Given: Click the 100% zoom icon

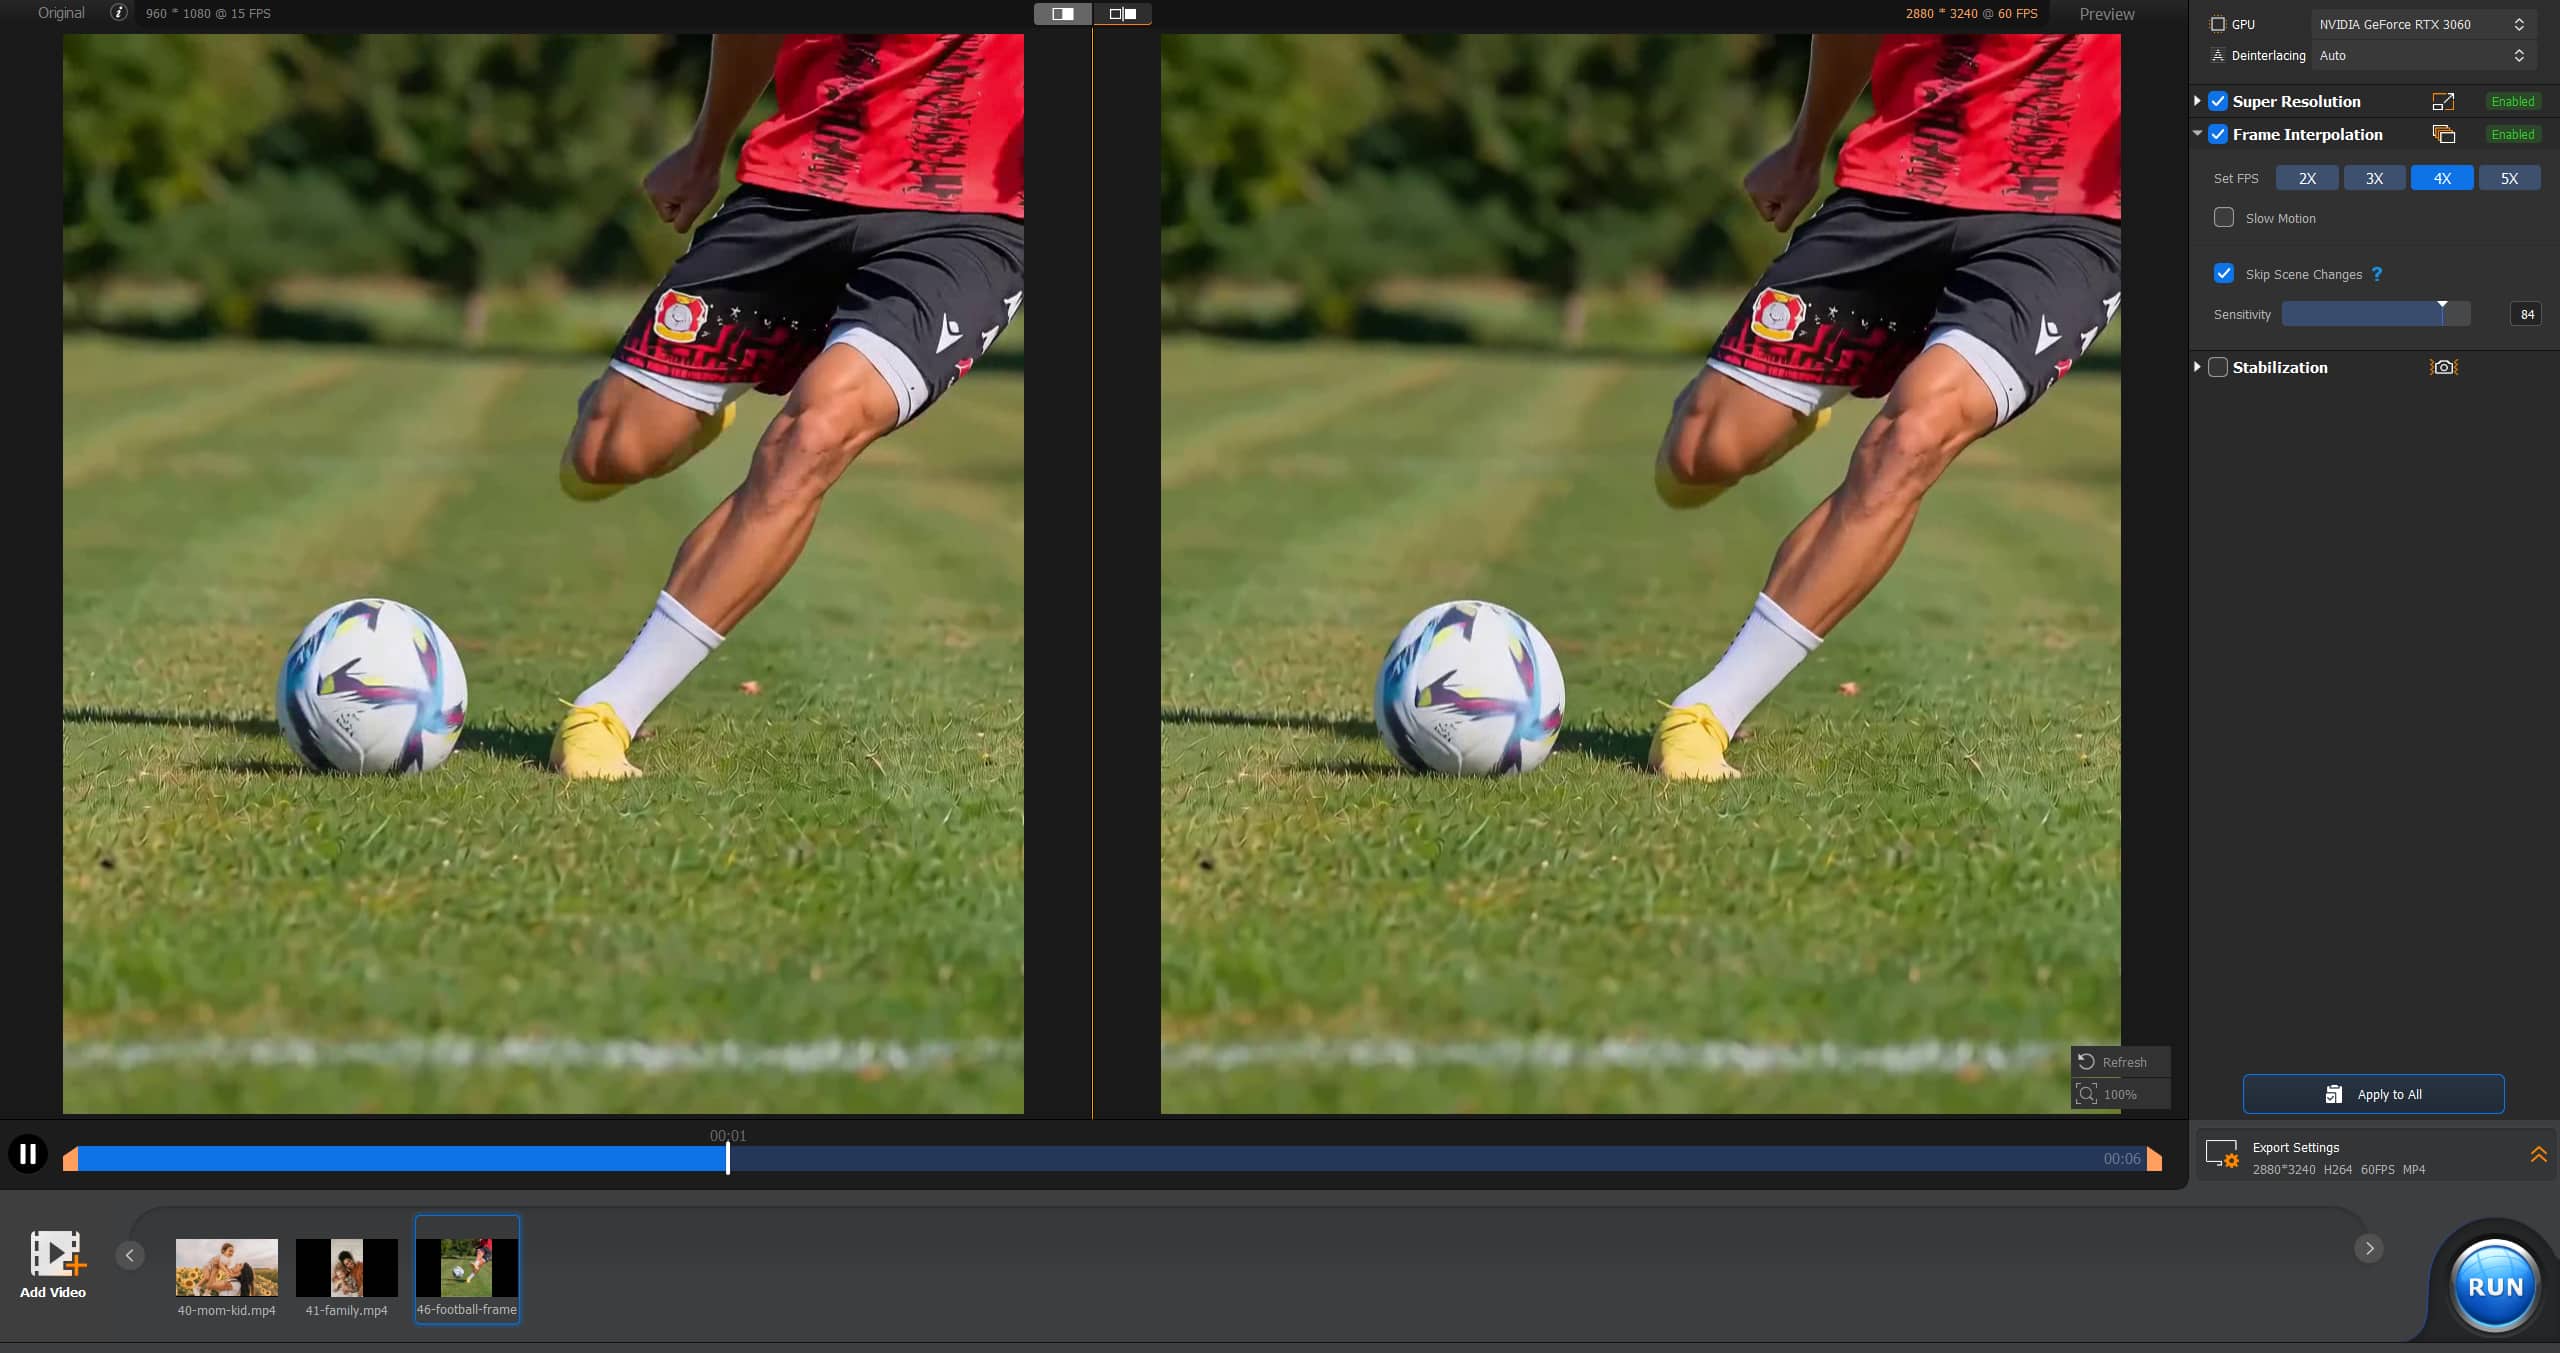Looking at the screenshot, I should point(2086,1094).
